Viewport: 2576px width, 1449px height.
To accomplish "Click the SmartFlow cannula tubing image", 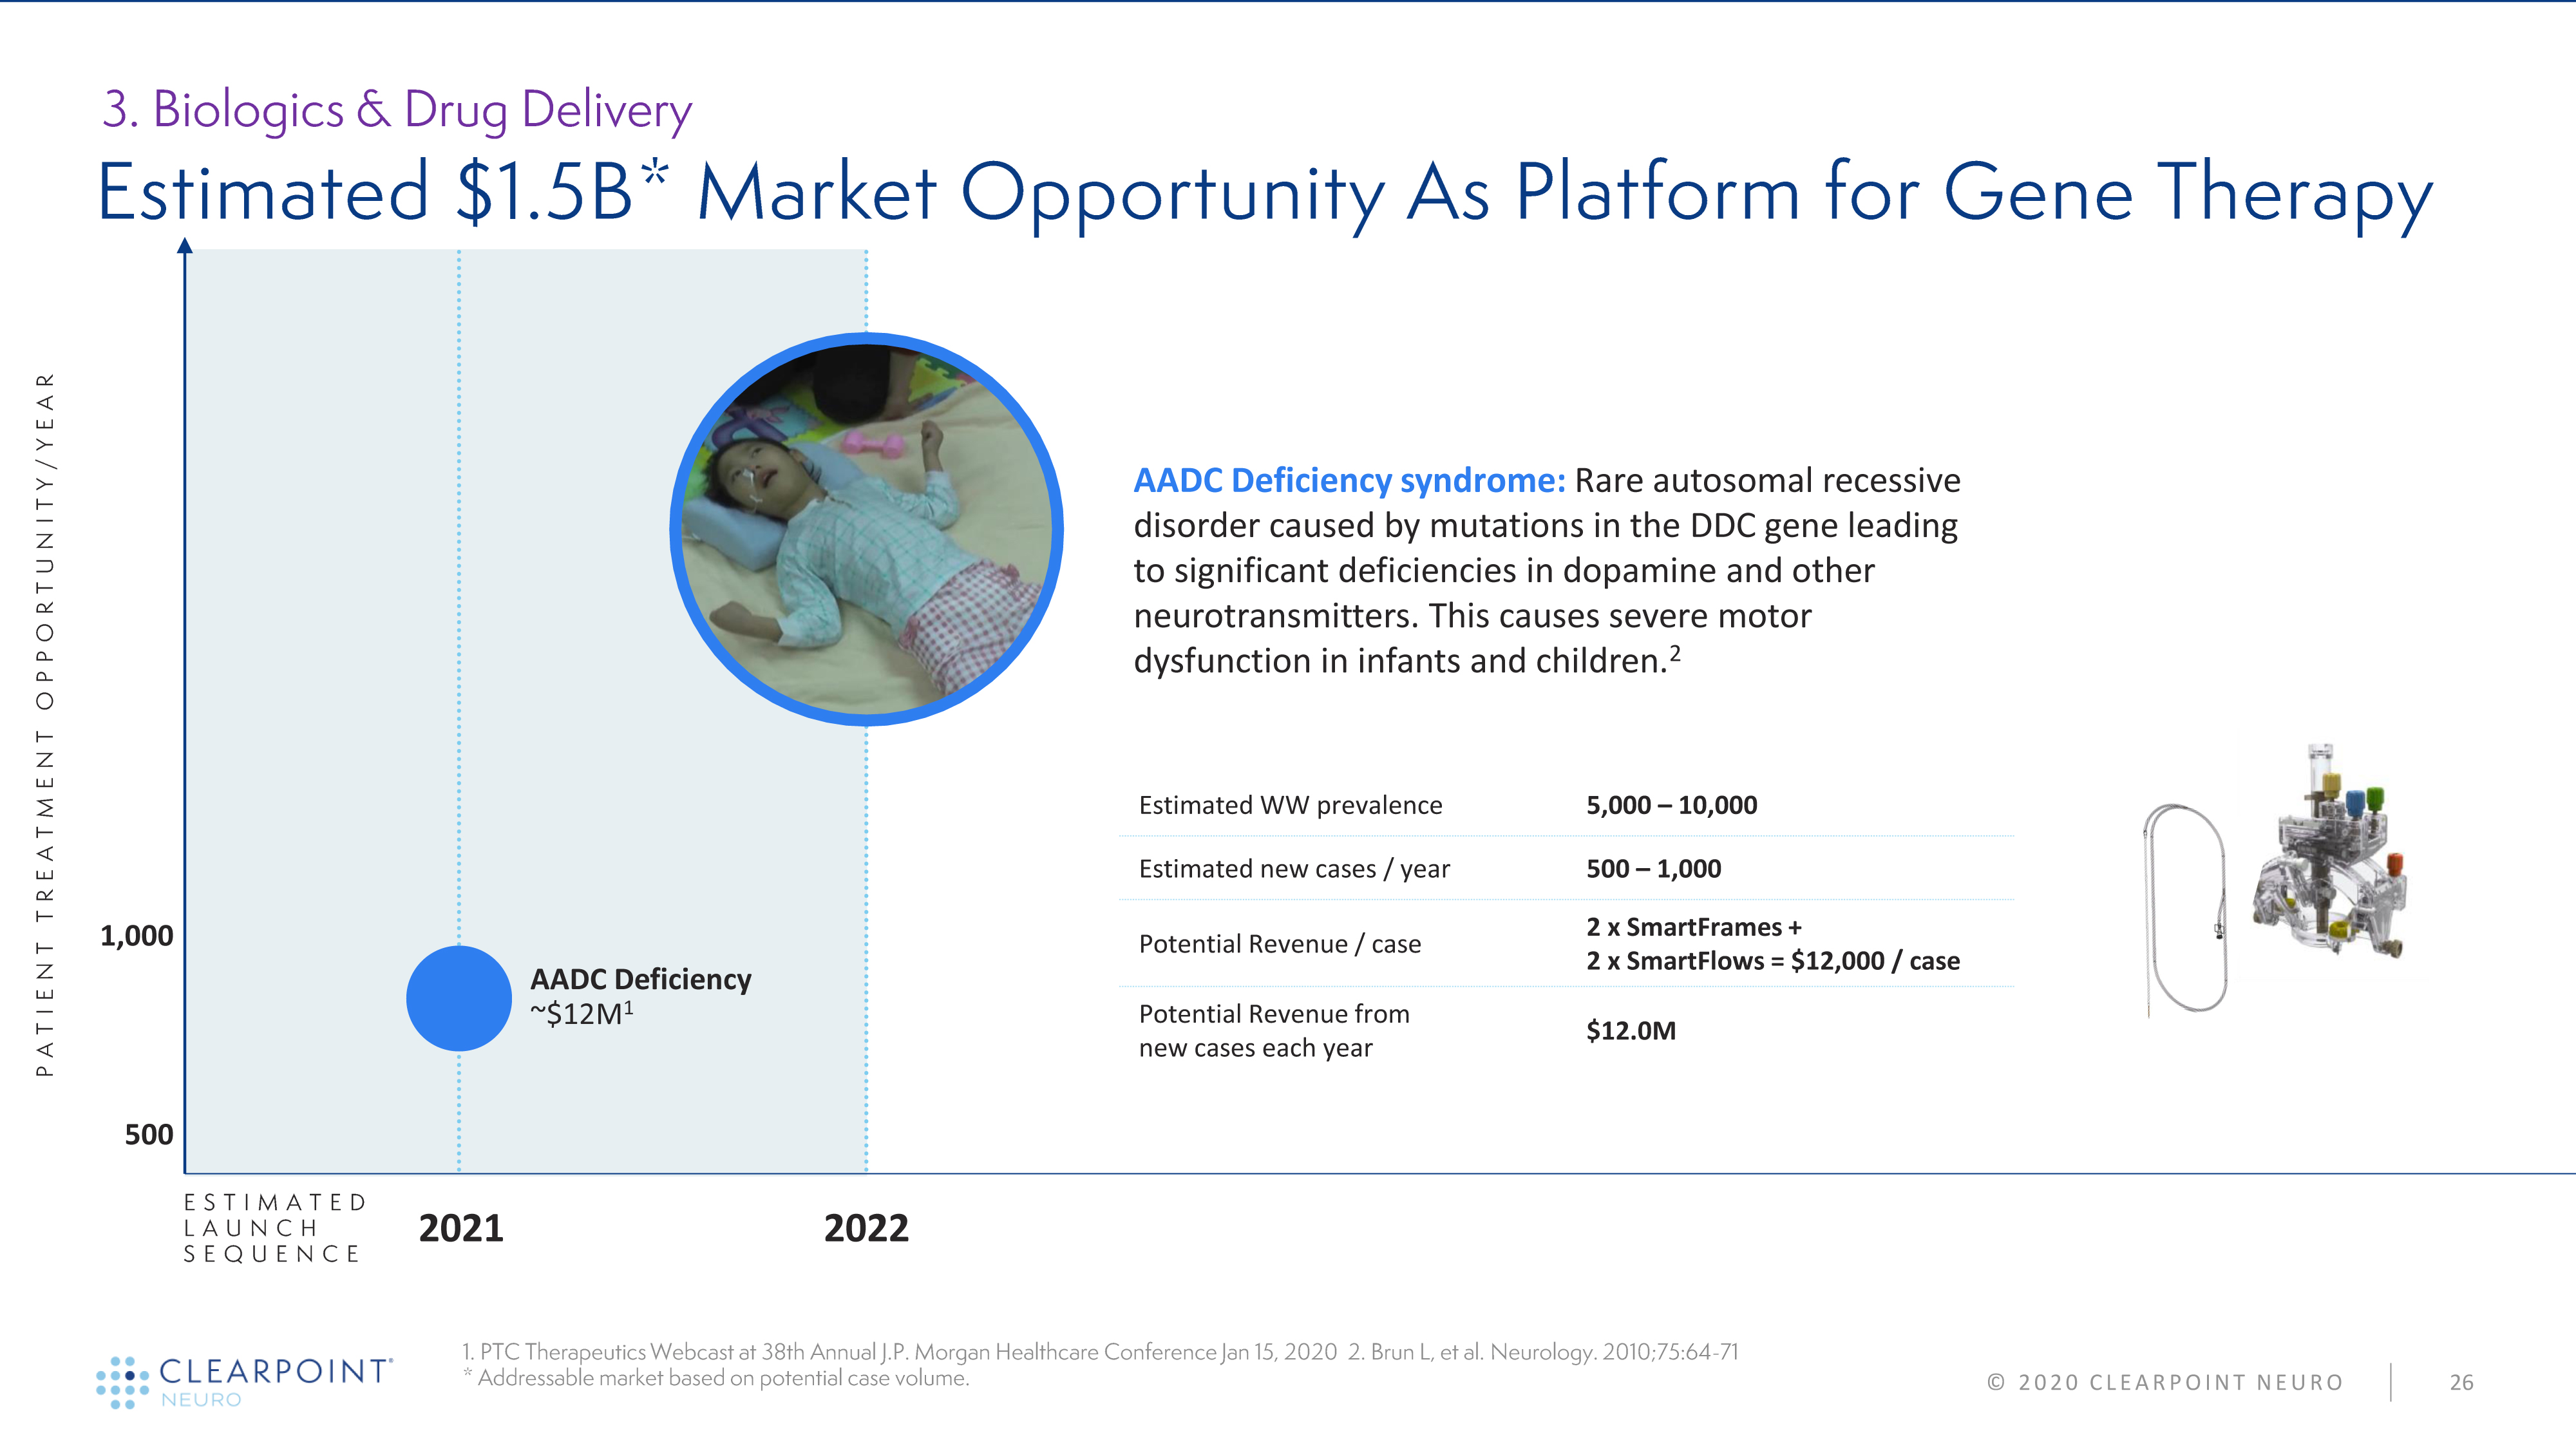I will [x=2186, y=909].
